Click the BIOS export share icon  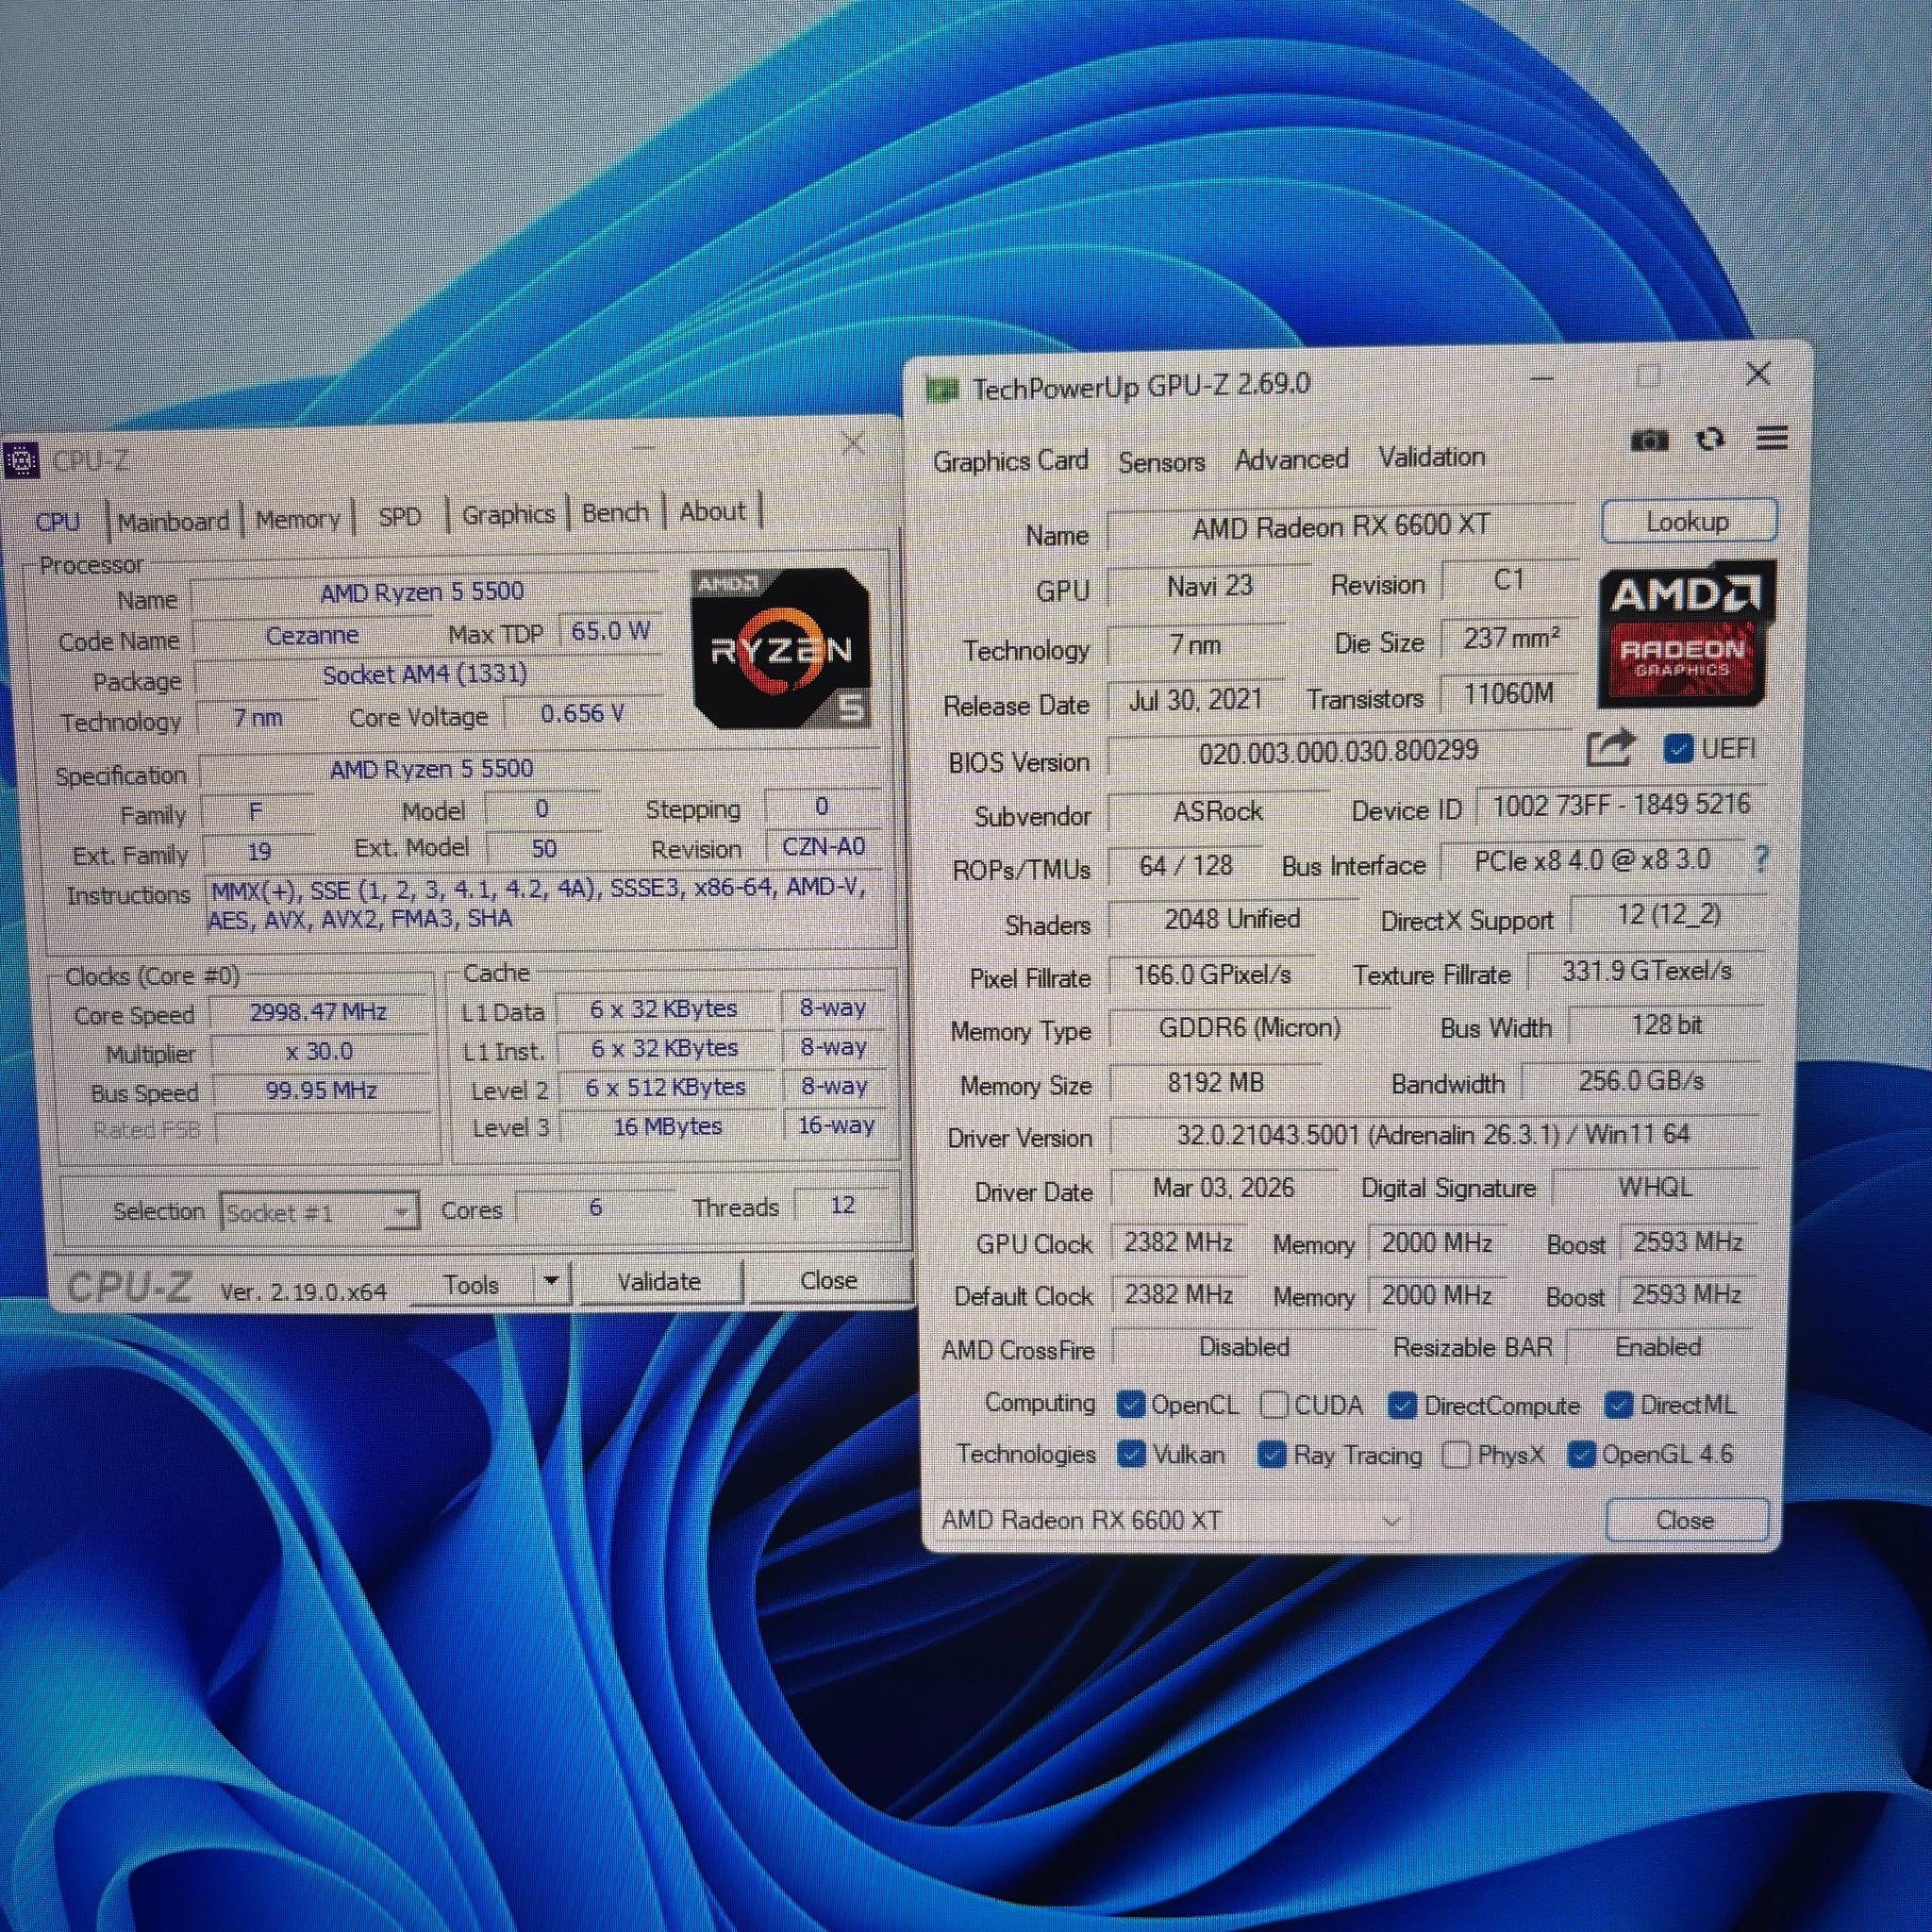pos(1610,748)
